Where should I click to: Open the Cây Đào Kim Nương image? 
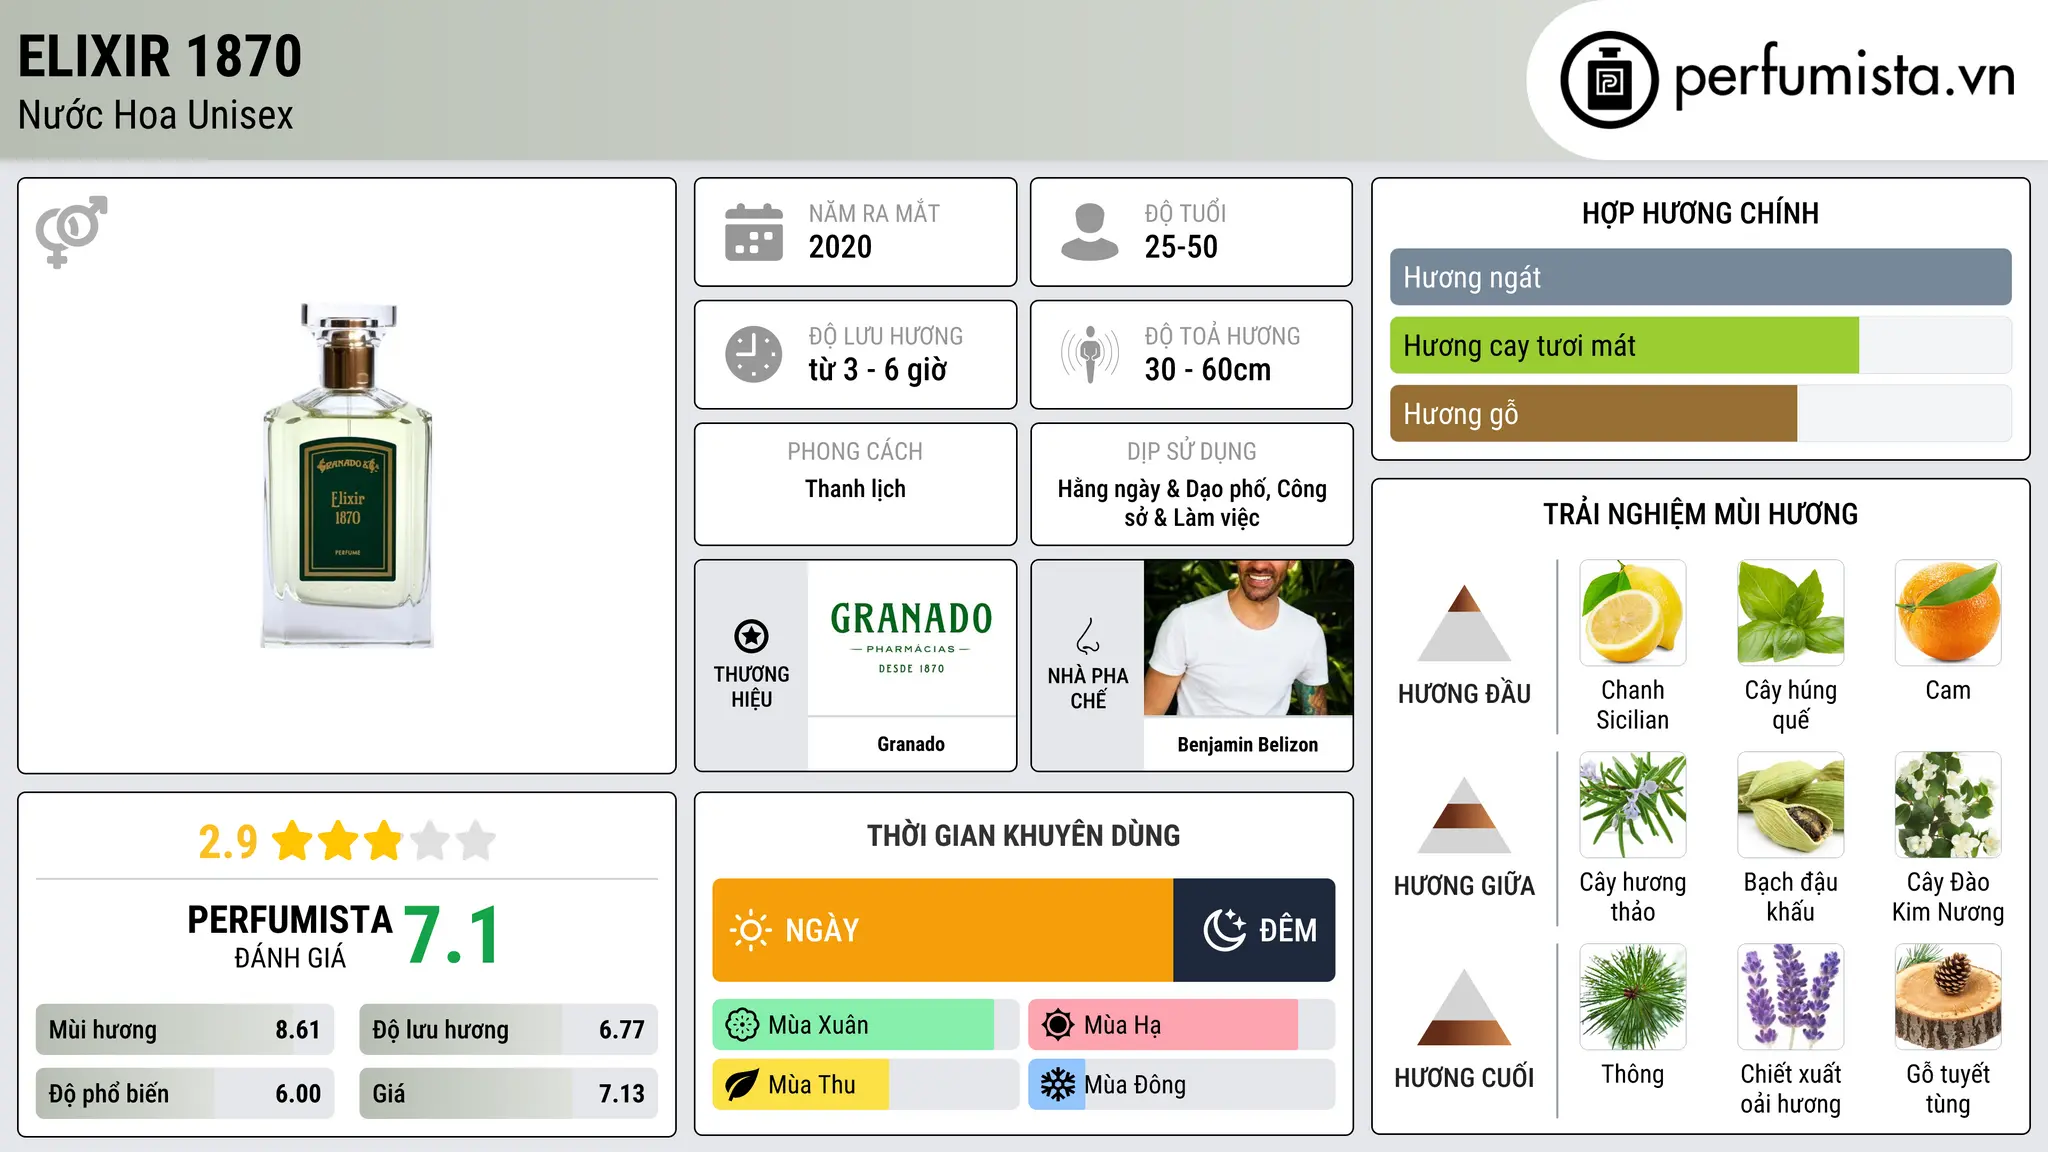[1948, 804]
